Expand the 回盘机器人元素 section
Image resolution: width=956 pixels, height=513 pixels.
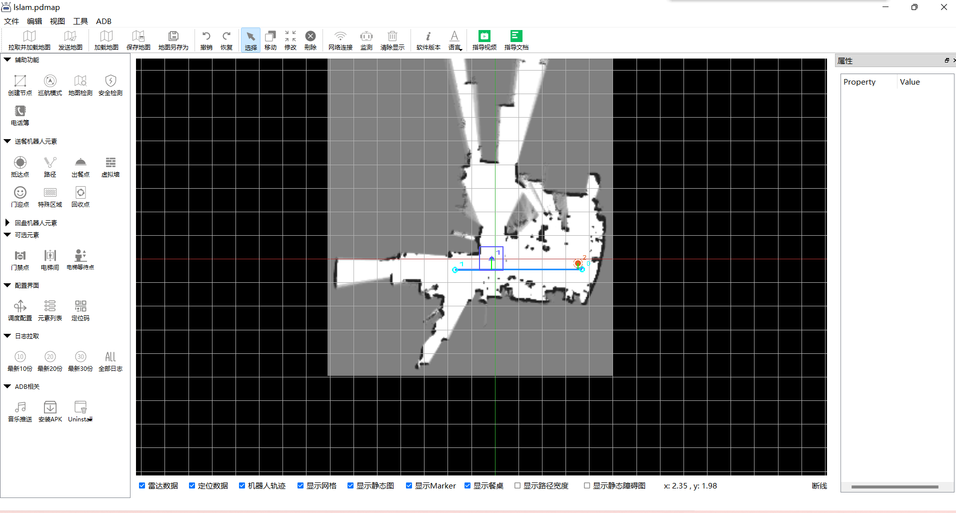tap(8, 223)
